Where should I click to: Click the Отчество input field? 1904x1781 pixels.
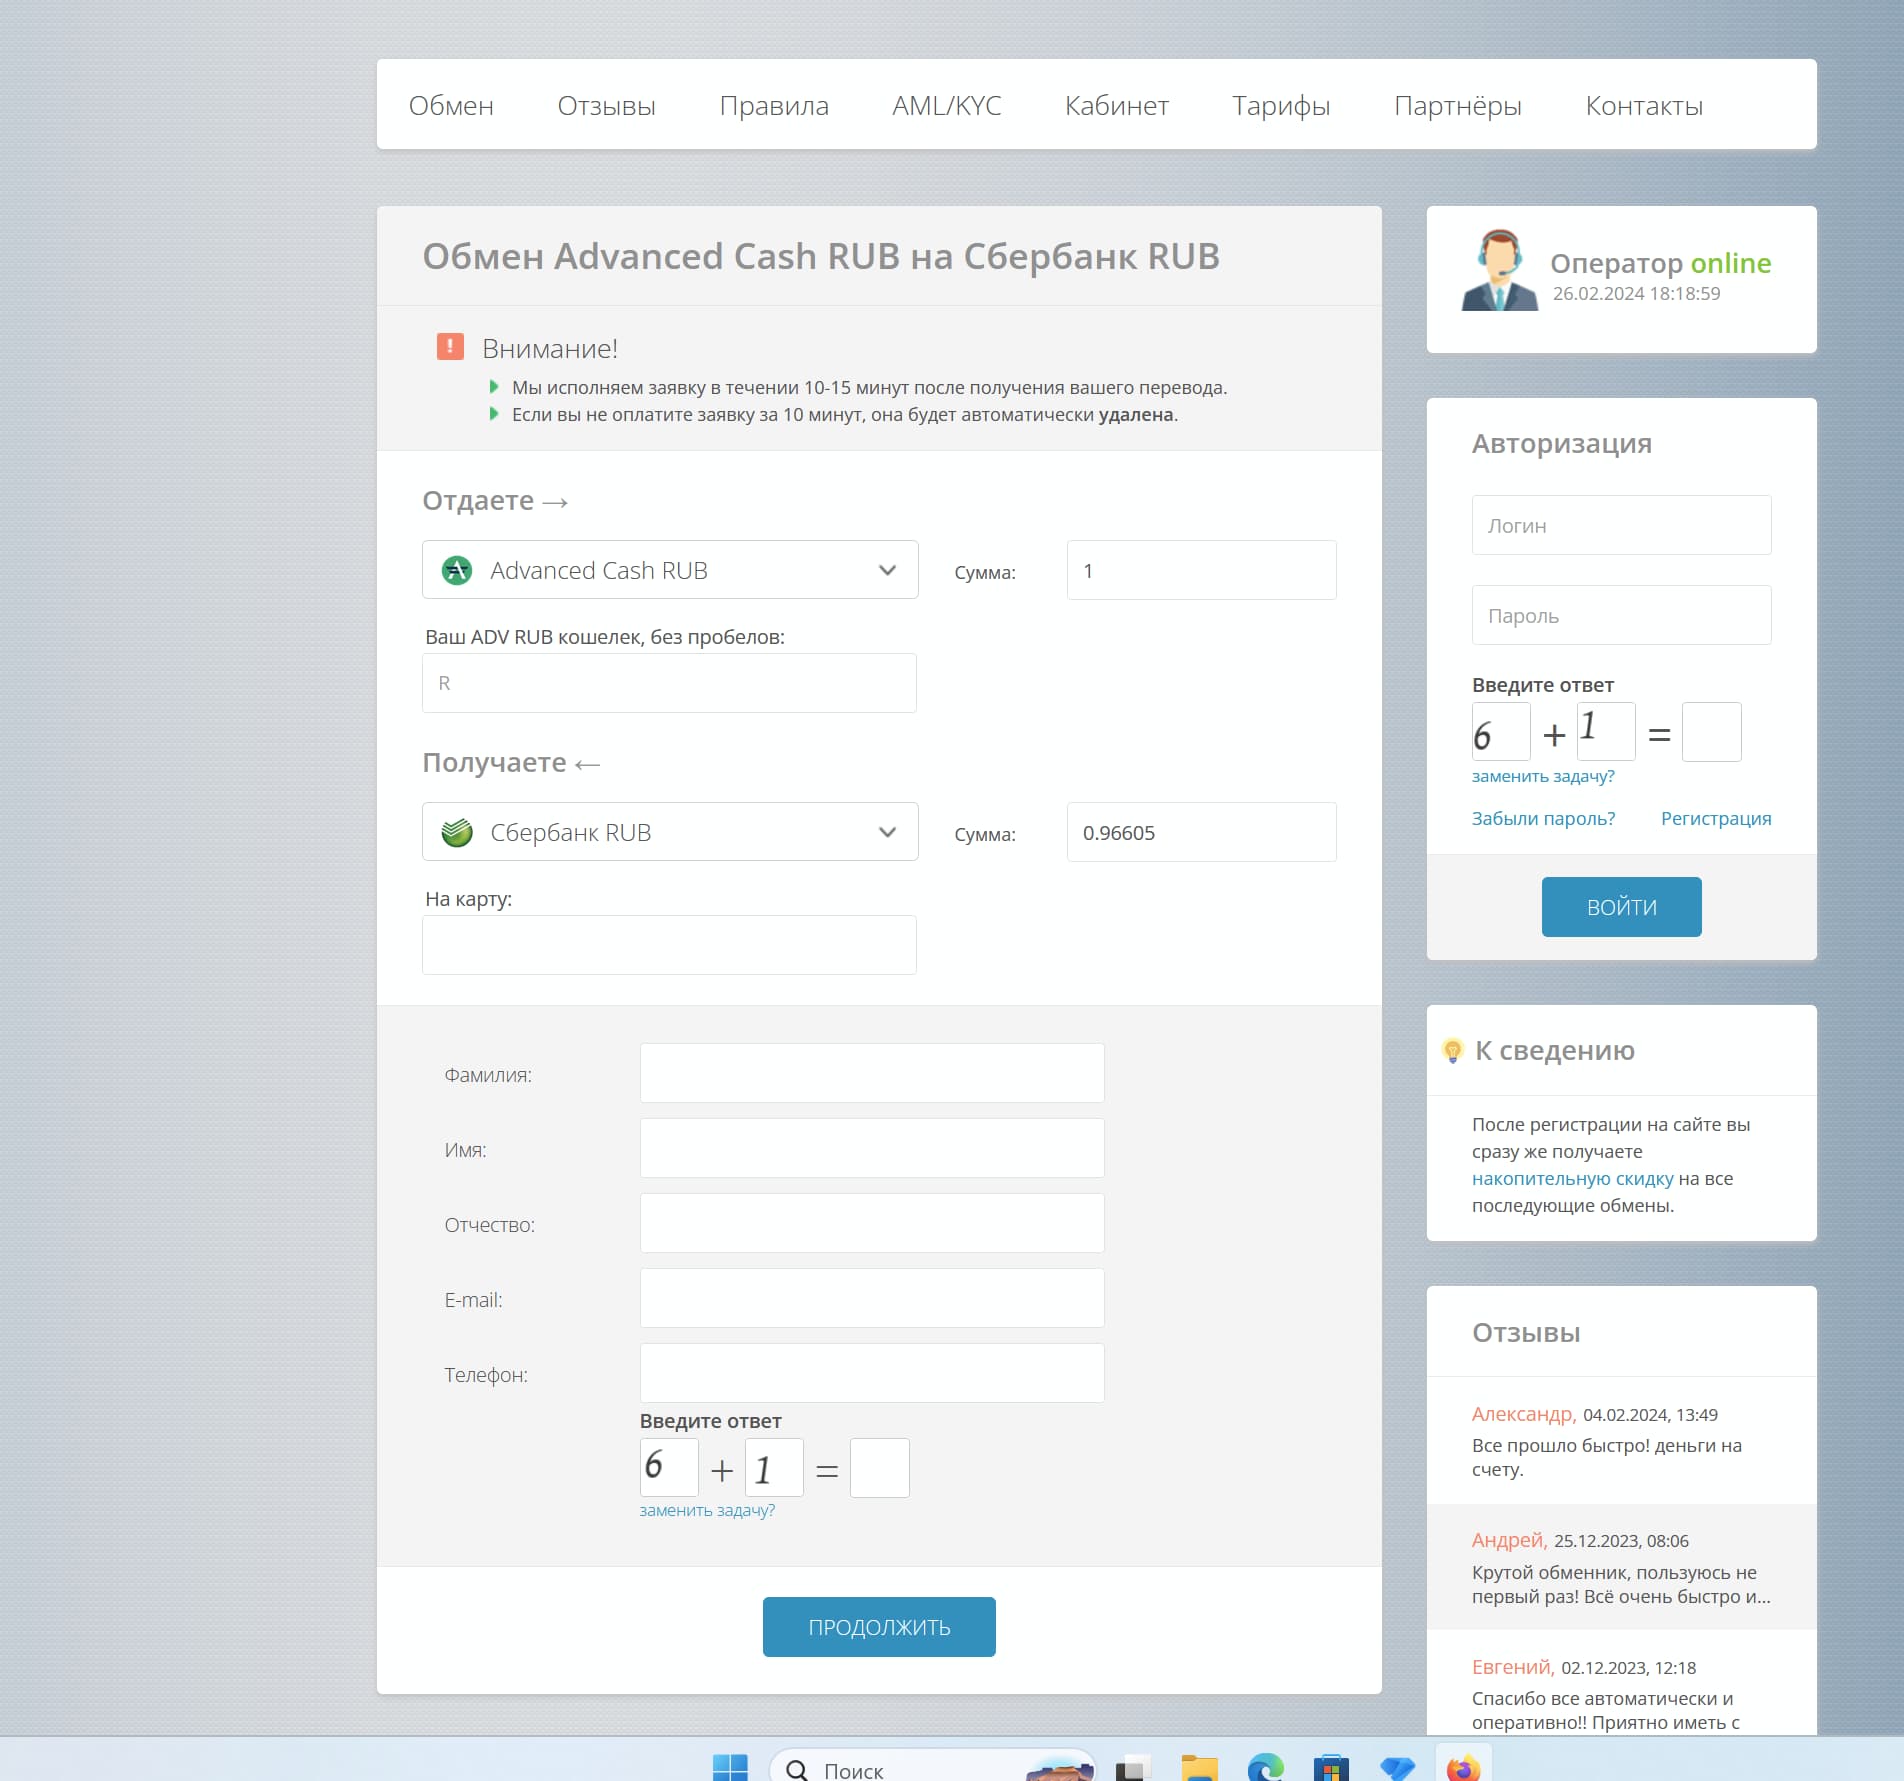[872, 1223]
